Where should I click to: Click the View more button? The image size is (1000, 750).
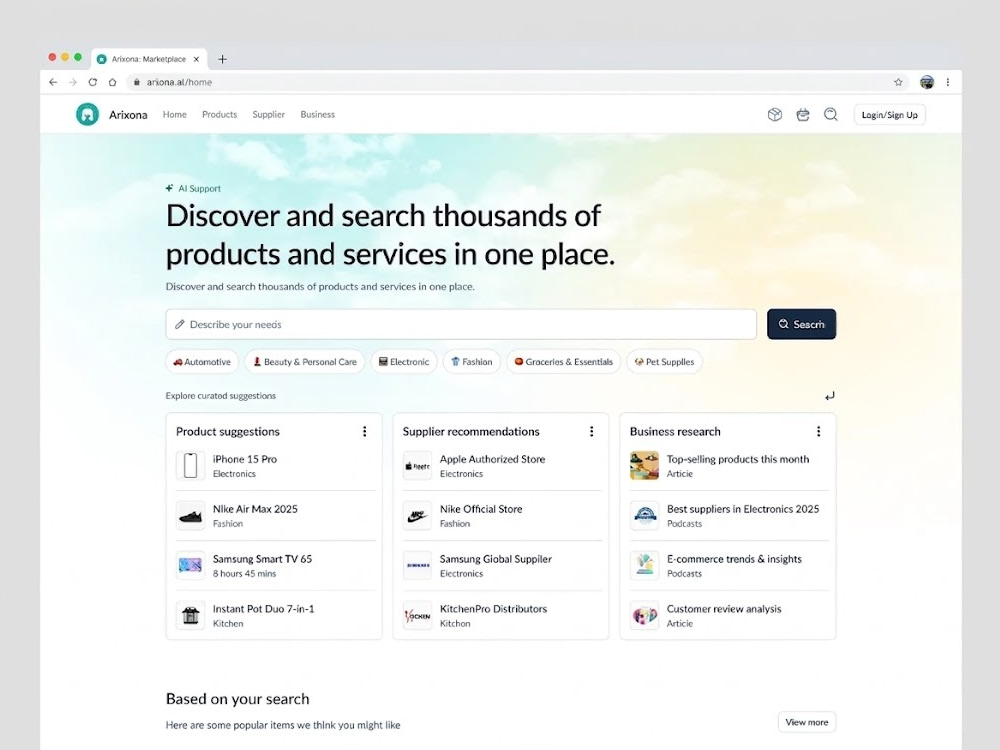(807, 723)
